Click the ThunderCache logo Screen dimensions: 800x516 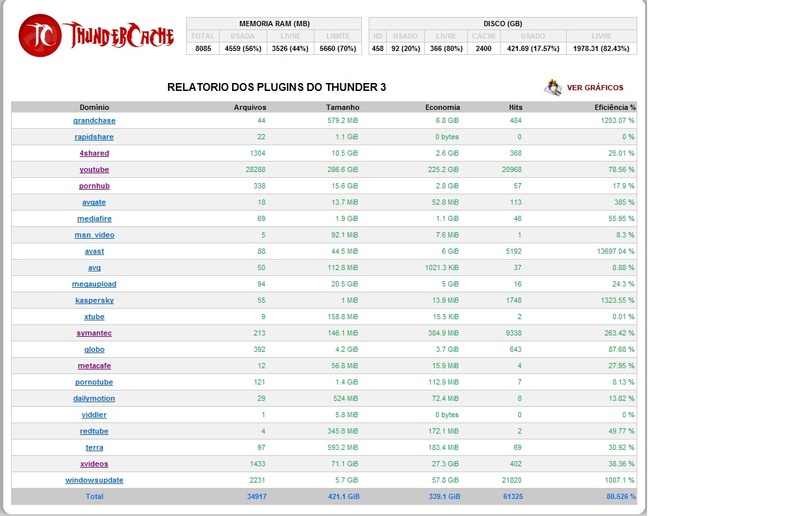pyautogui.click(x=96, y=35)
